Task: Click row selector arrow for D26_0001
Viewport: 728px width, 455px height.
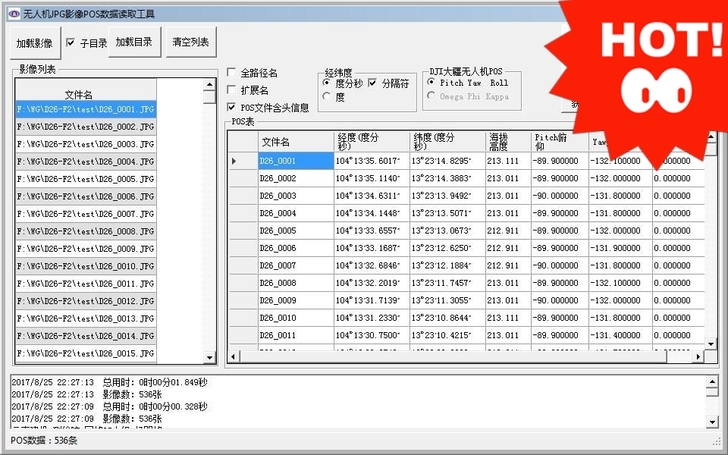Action: click(x=243, y=161)
